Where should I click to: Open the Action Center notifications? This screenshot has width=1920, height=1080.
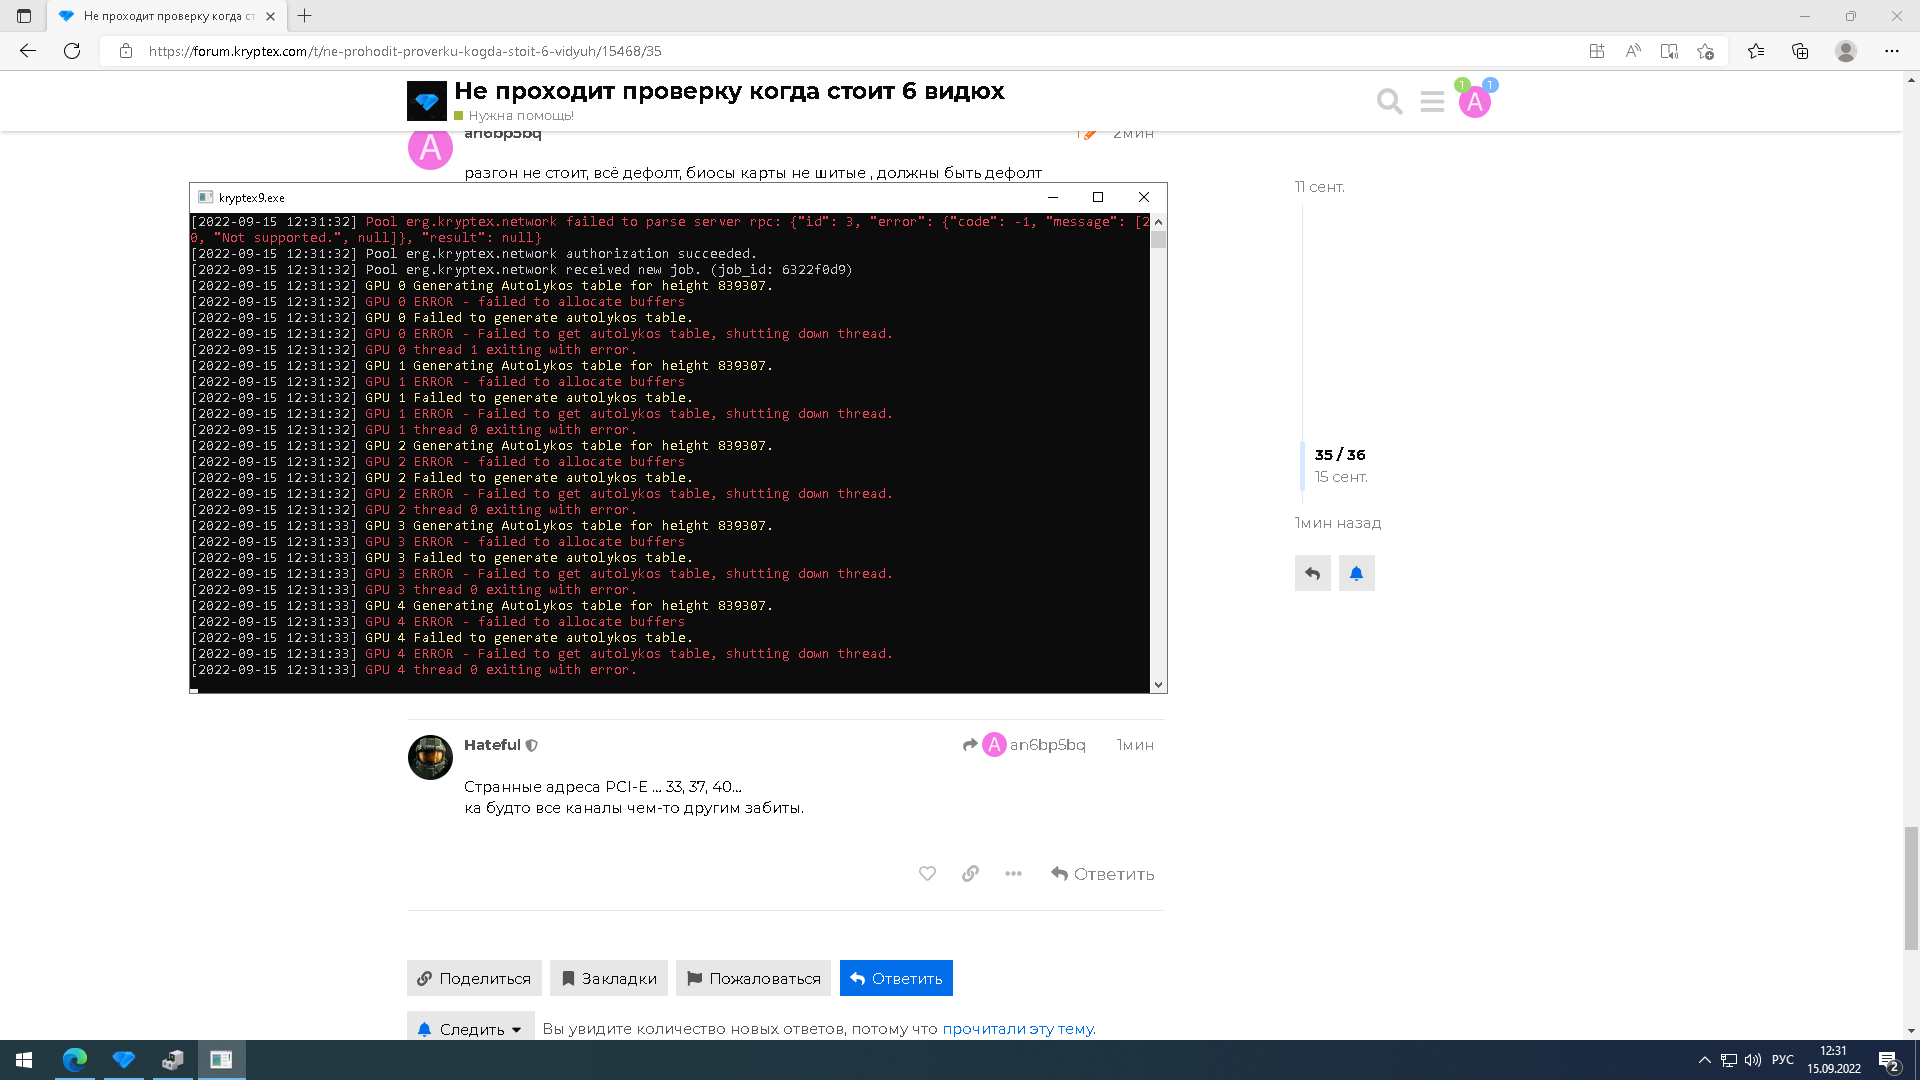tap(1888, 1060)
